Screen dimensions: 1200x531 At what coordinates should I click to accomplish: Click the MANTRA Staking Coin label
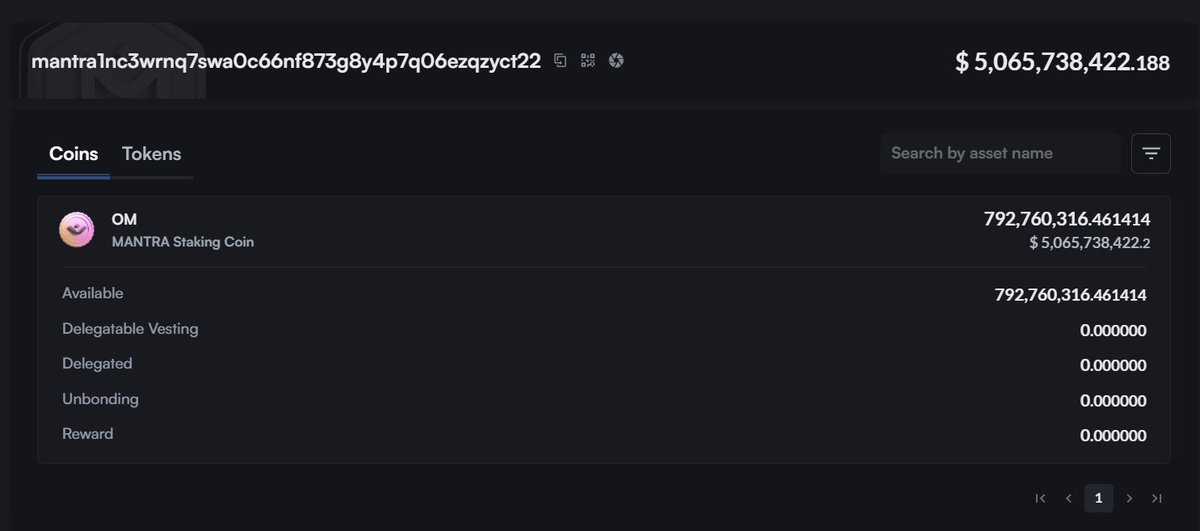click(x=183, y=242)
